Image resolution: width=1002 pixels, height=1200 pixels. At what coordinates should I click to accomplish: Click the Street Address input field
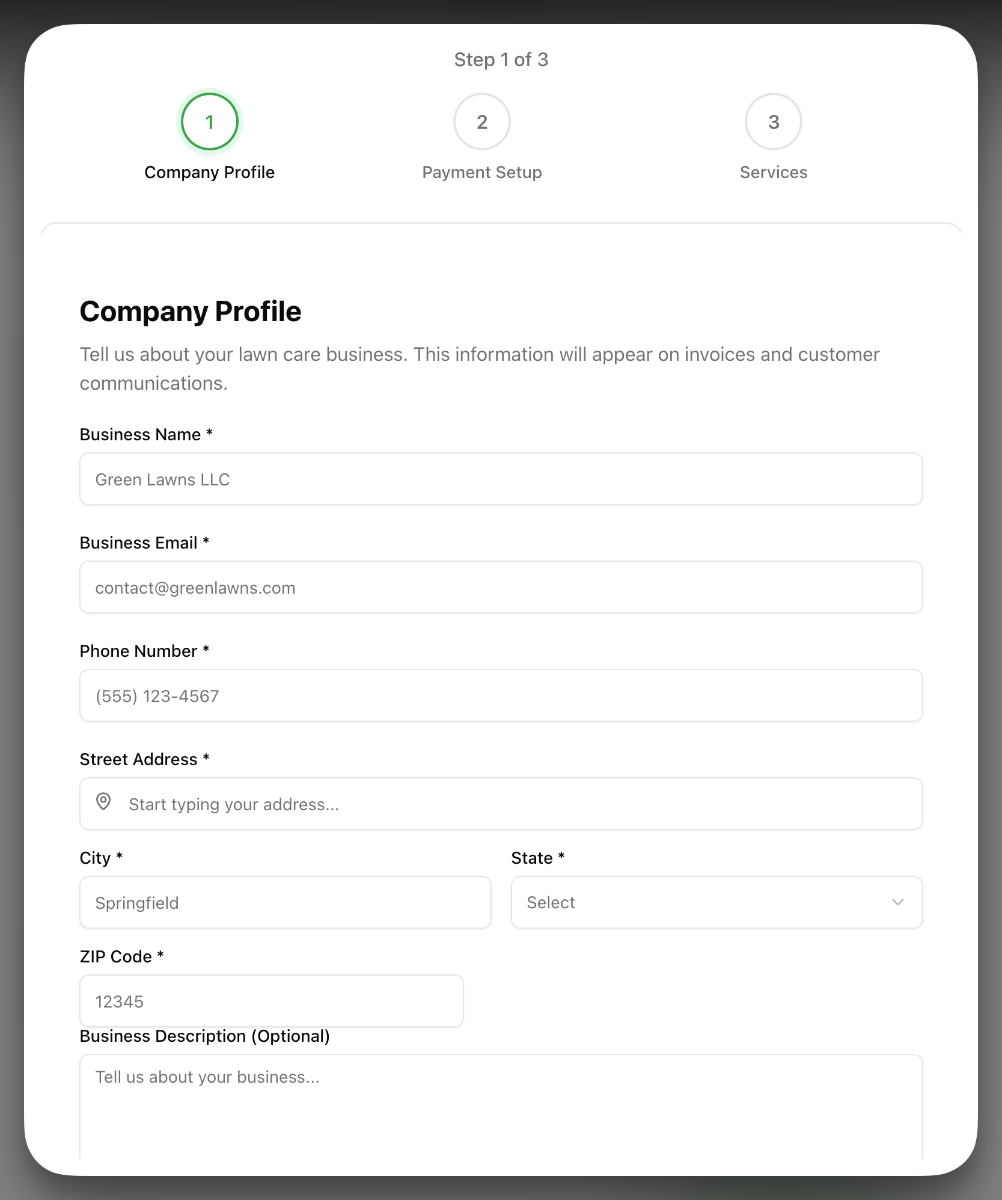point(501,803)
